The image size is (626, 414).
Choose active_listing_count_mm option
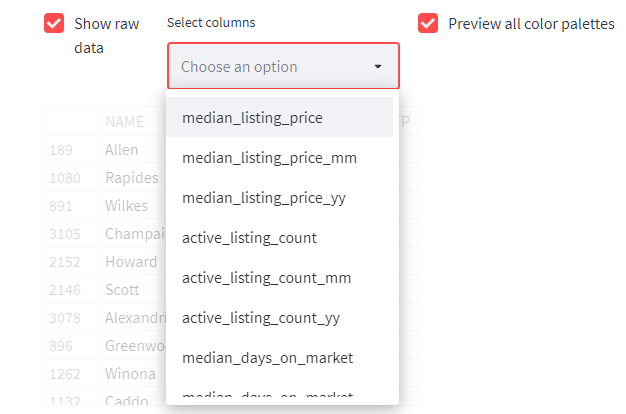(x=266, y=277)
